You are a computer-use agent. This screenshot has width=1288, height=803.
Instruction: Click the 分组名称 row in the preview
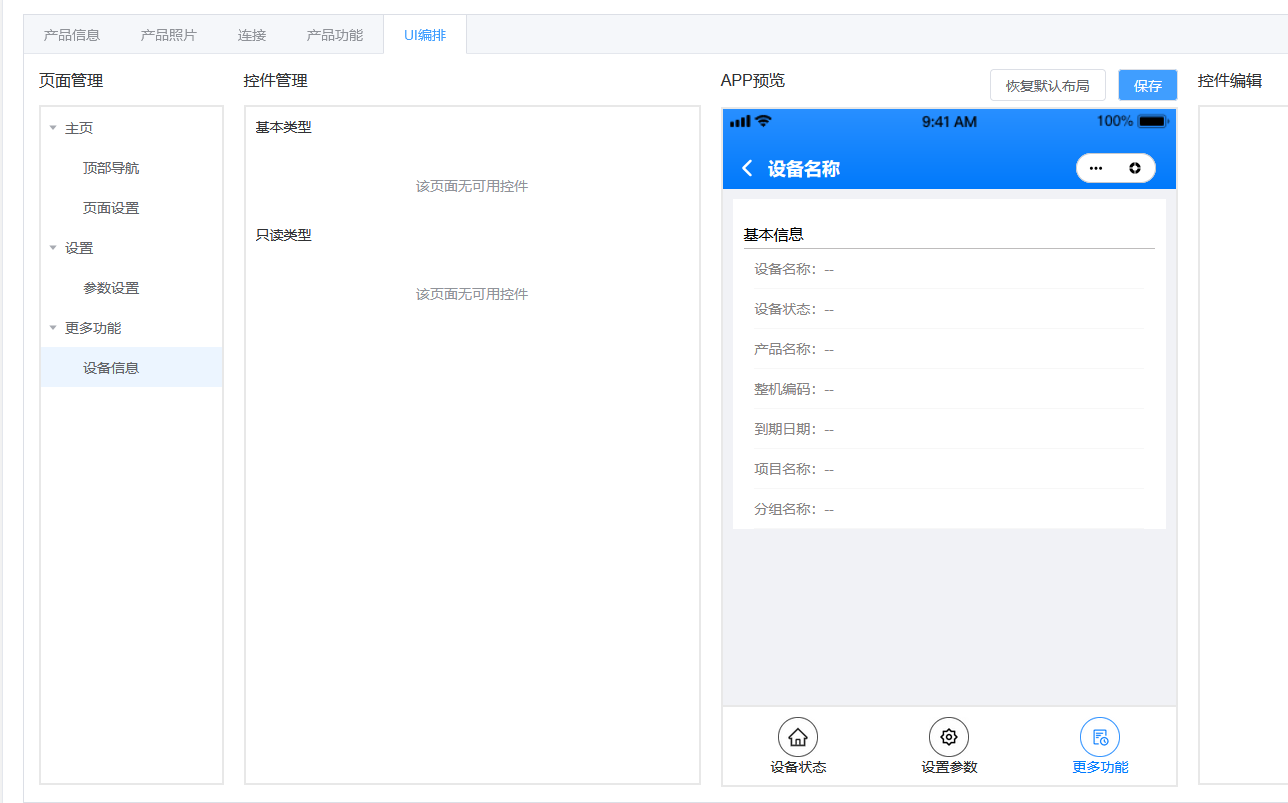click(949, 509)
